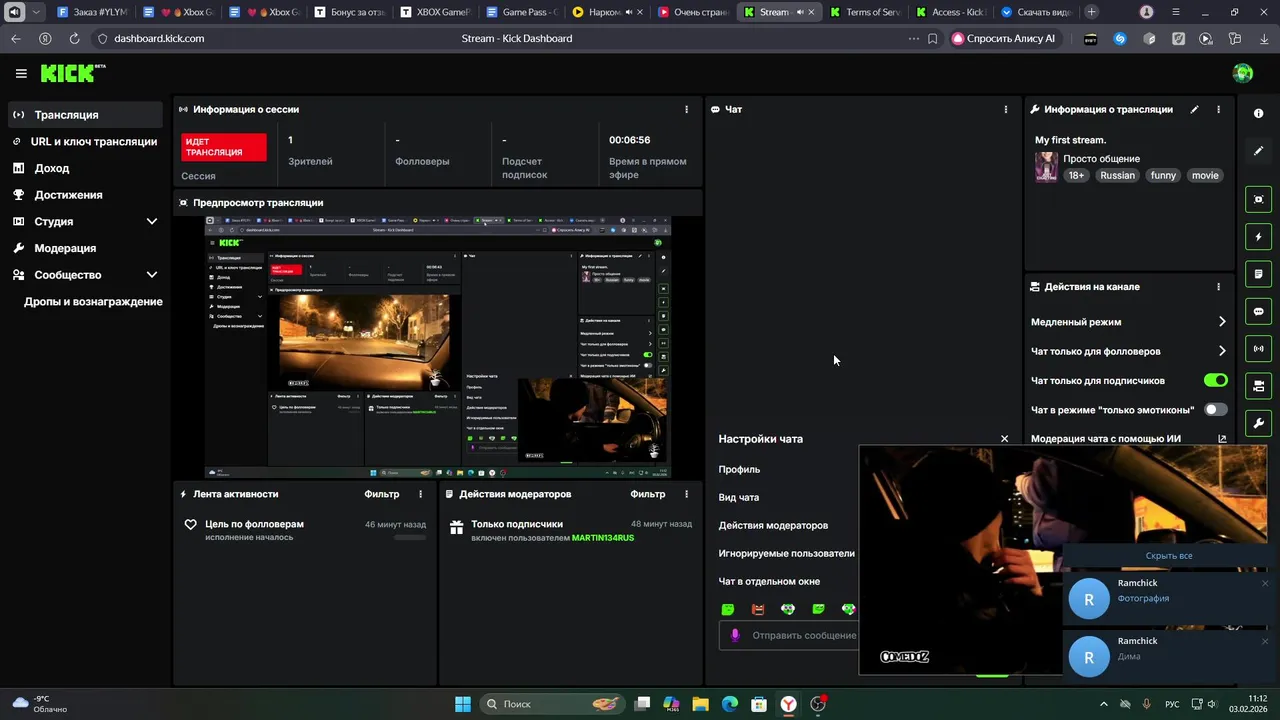Open the Информация о сессии panel options menu
The width and height of the screenshot is (1280, 720).
[686, 109]
